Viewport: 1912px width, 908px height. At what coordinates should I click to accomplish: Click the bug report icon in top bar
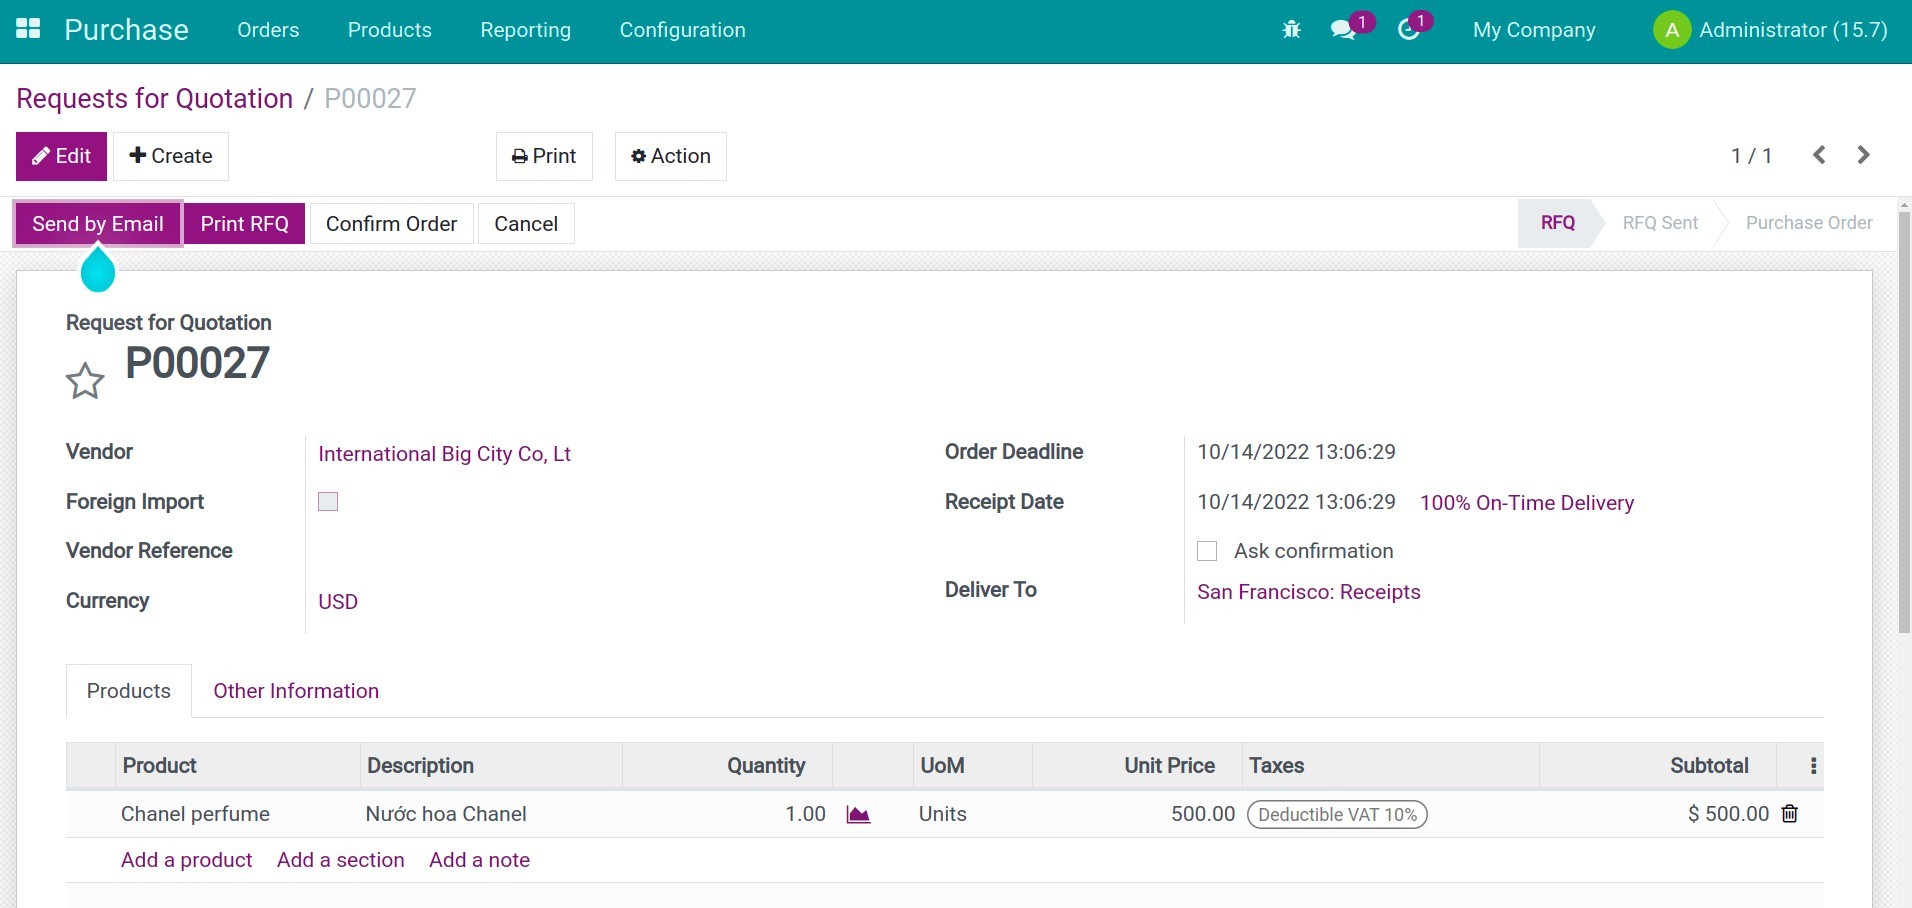pos(1291,29)
